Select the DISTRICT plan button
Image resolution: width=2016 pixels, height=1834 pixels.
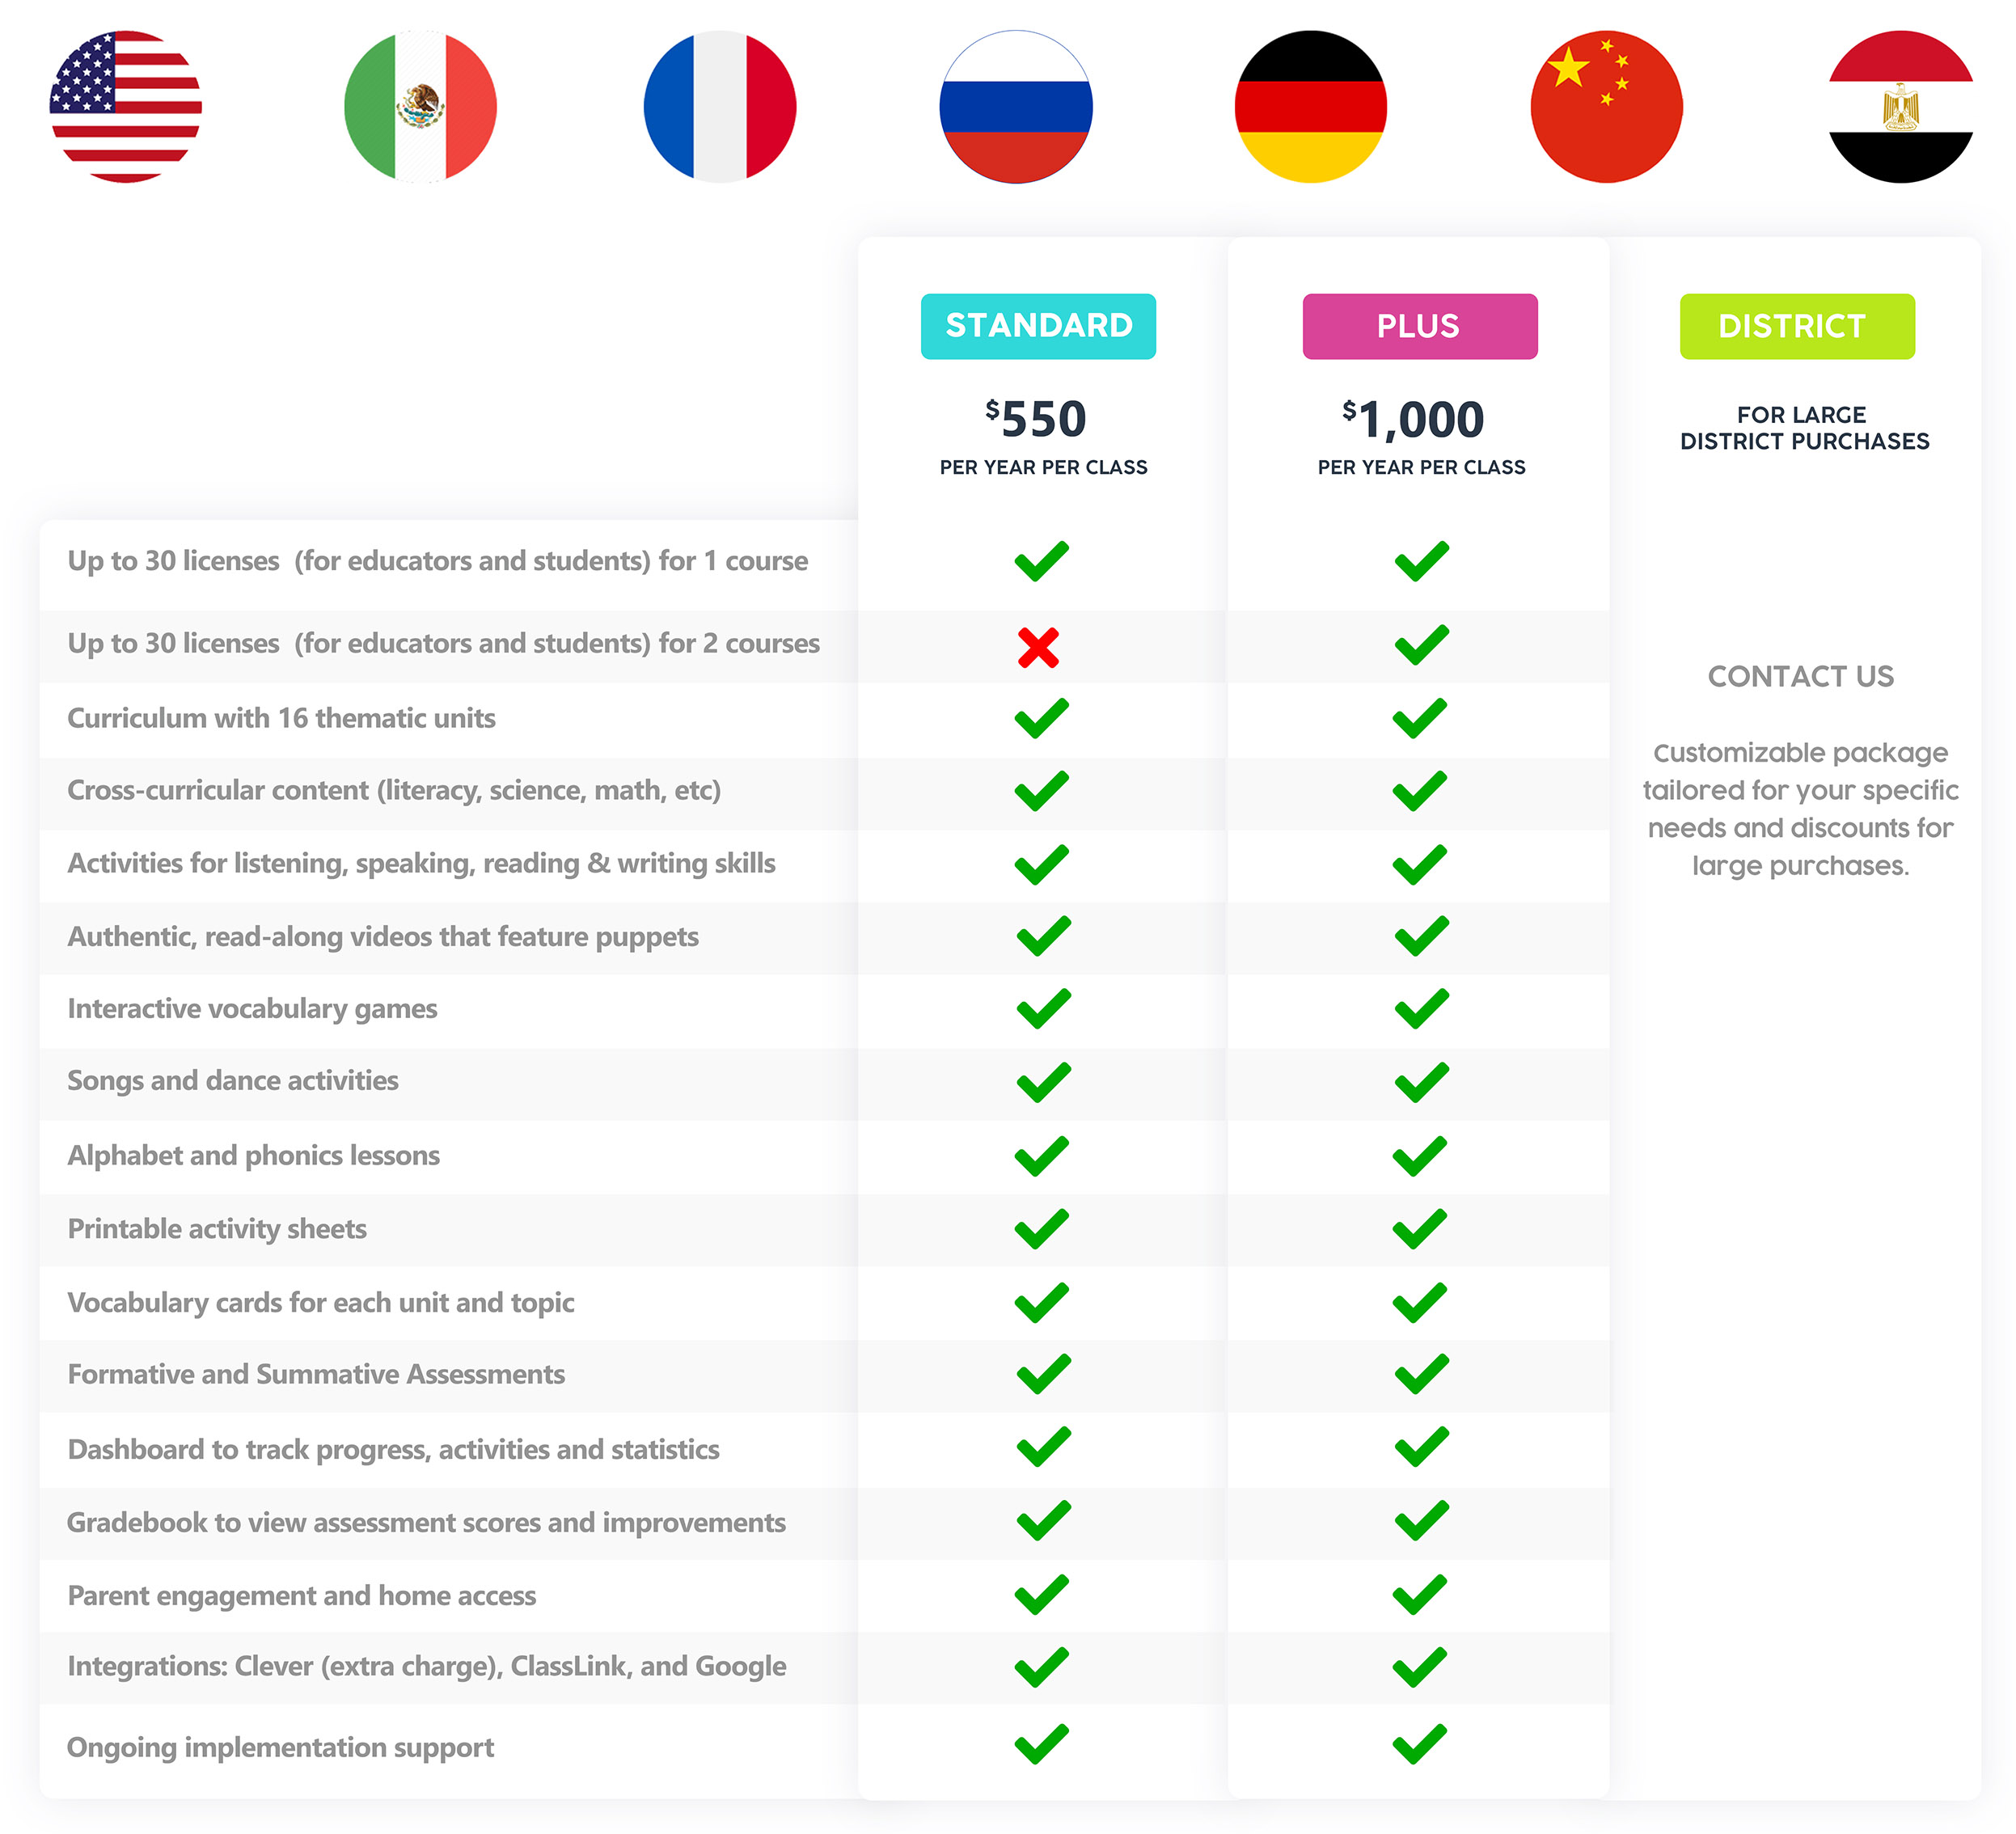(1796, 326)
